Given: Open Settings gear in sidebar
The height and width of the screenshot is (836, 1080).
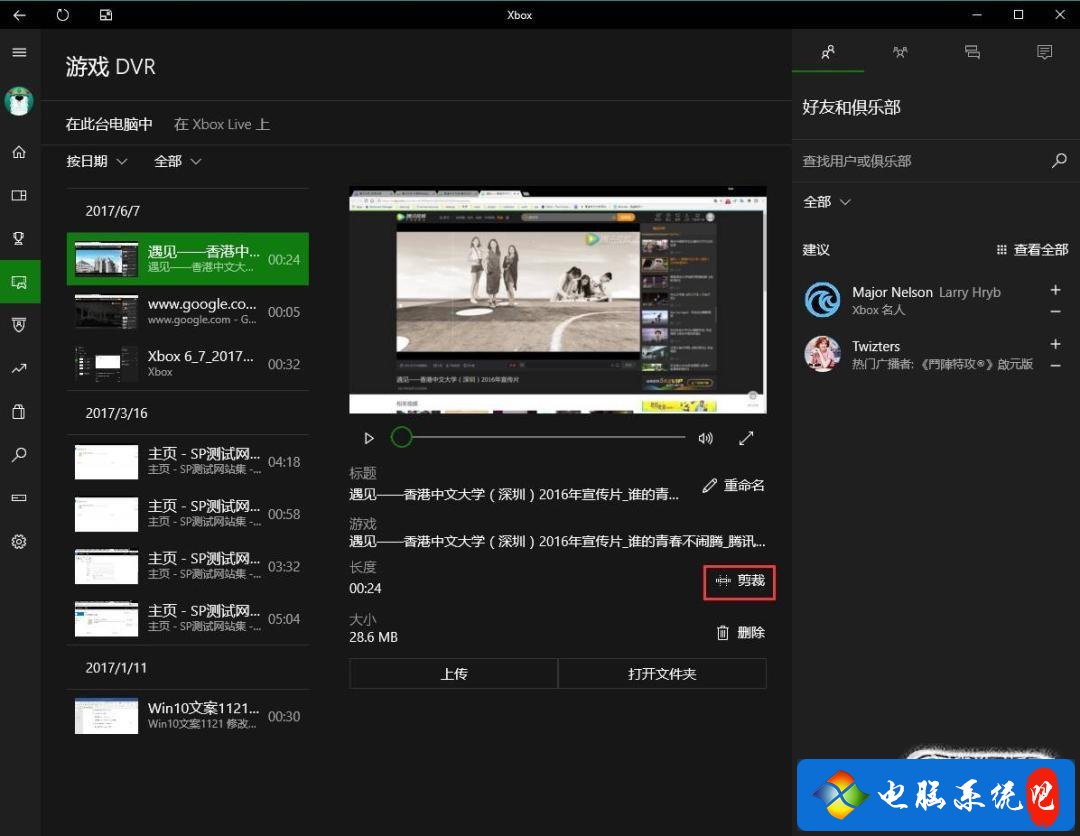Looking at the screenshot, I should point(19,541).
